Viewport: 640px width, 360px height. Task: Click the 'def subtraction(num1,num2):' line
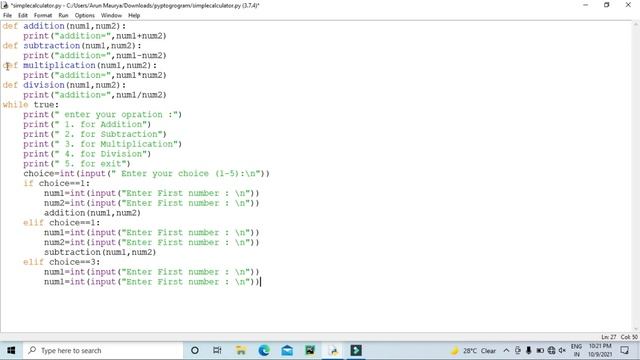(x=72, y=46)
